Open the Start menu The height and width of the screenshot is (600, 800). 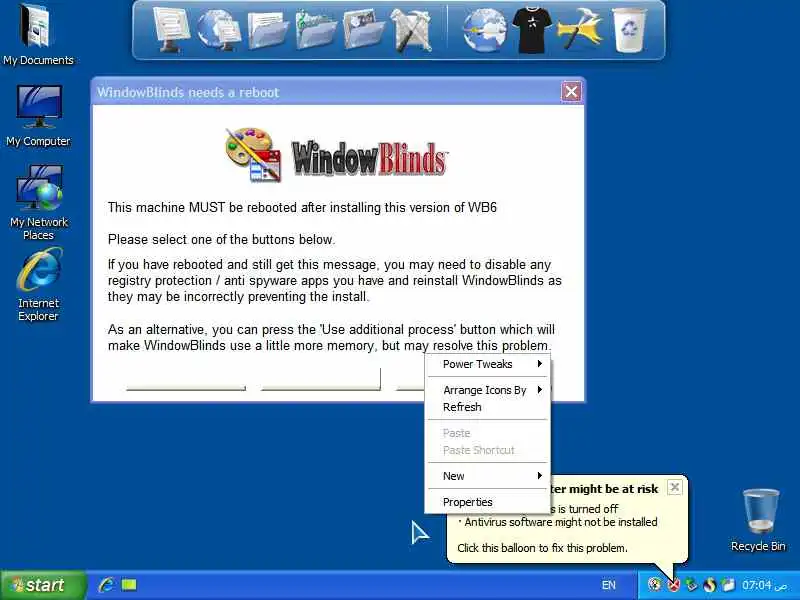coord(43,585)
